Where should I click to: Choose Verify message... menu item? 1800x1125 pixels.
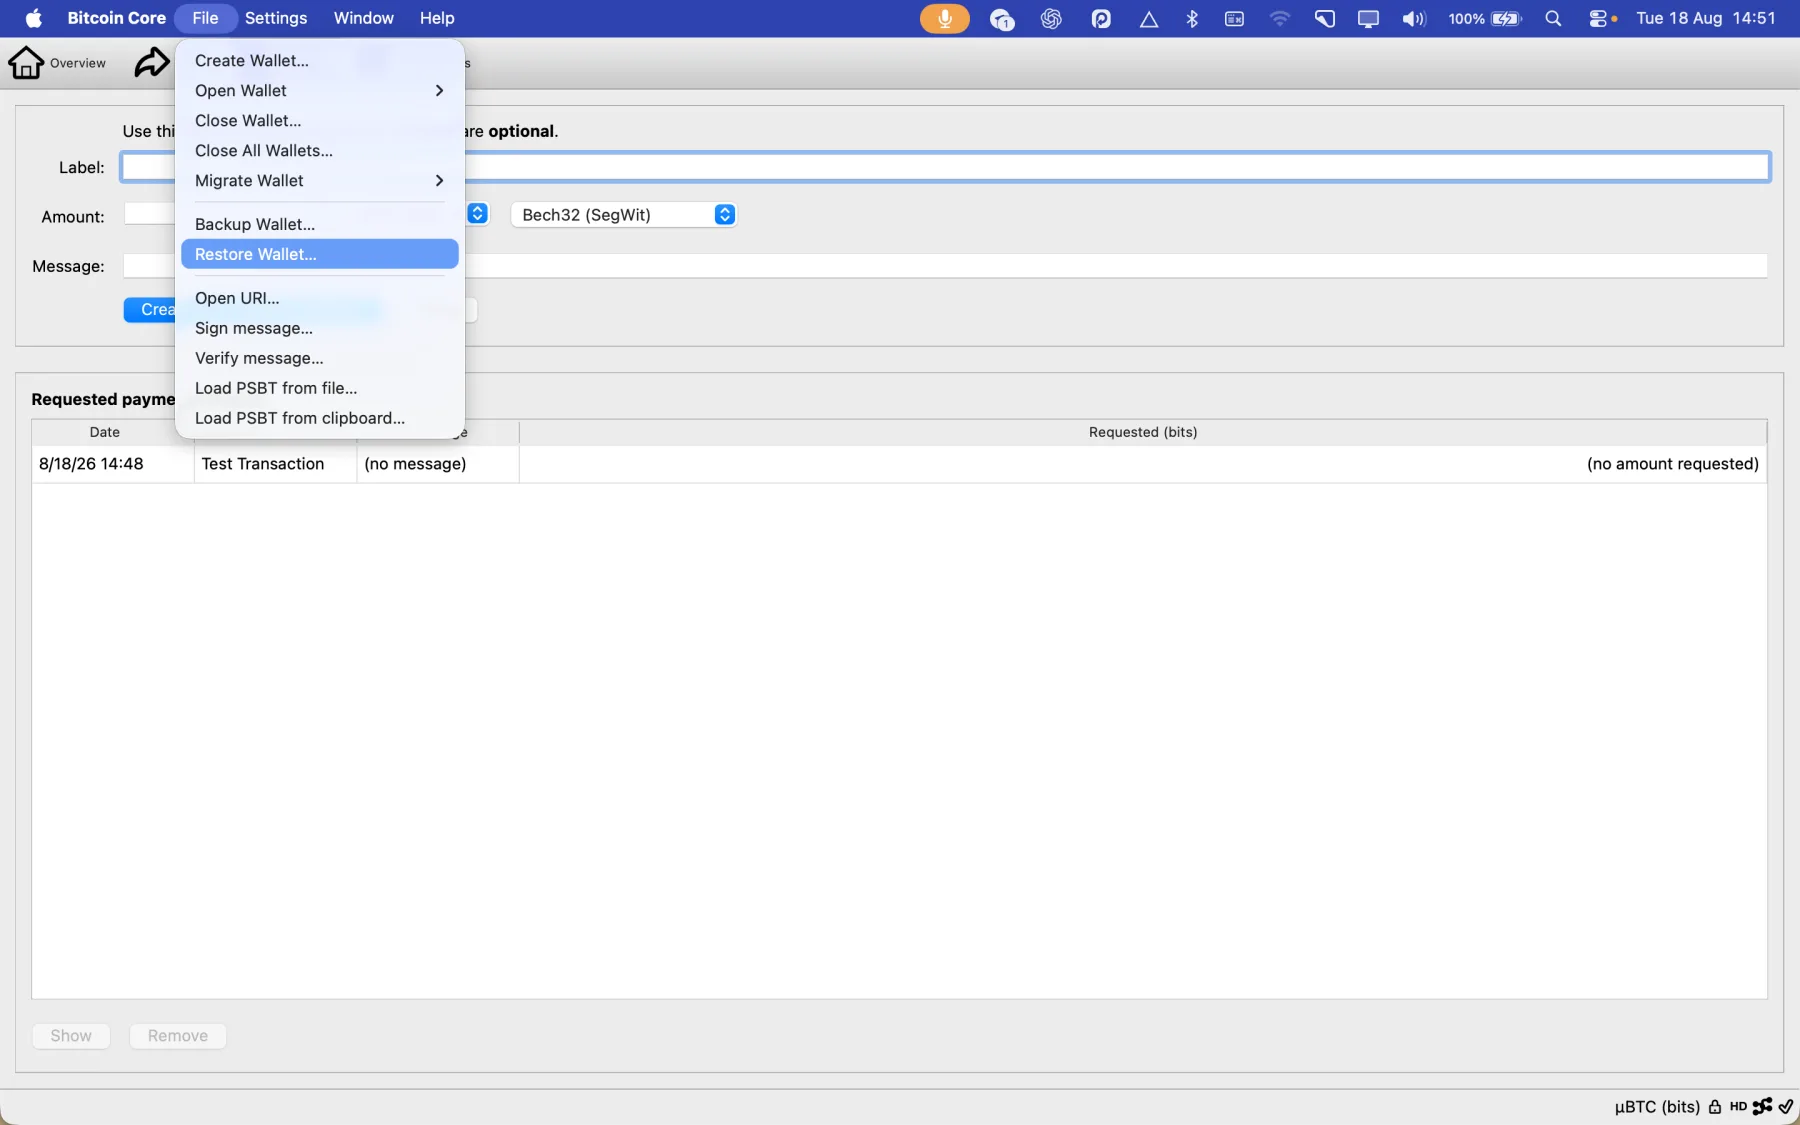pyautogui.click(x=320, y=358)
